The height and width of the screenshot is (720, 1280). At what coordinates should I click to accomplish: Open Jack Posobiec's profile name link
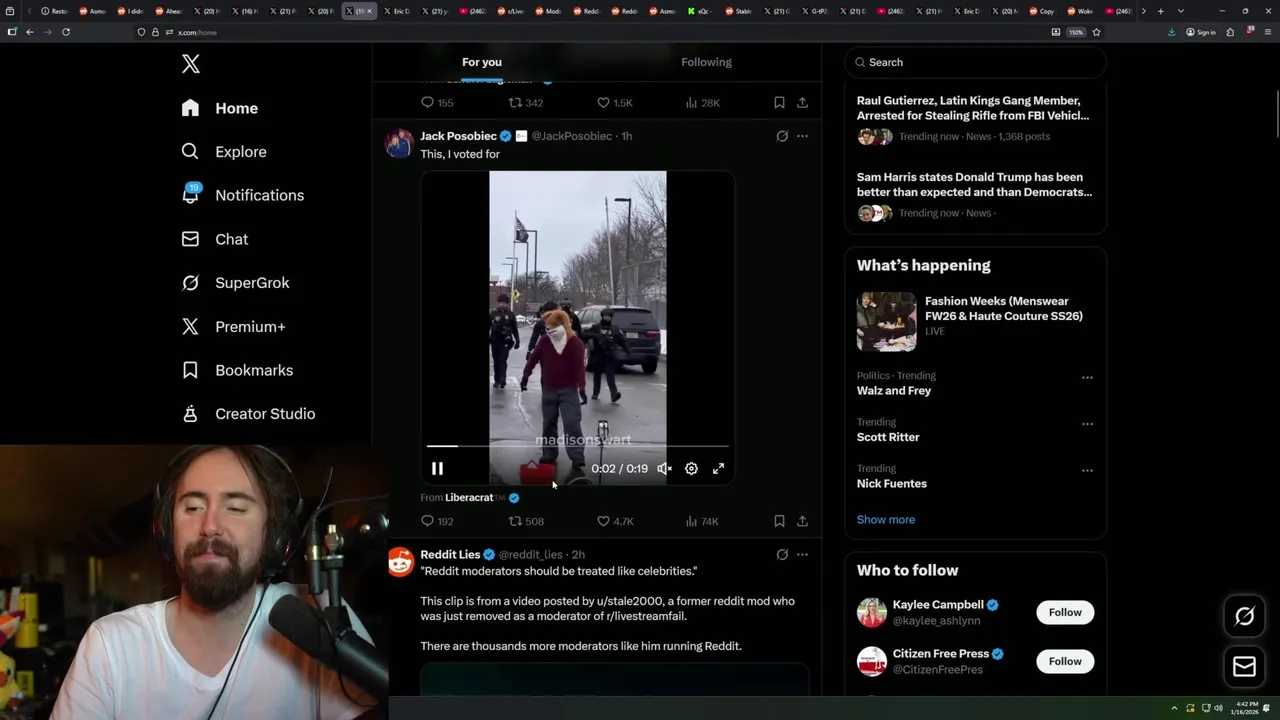coord(458,136)
